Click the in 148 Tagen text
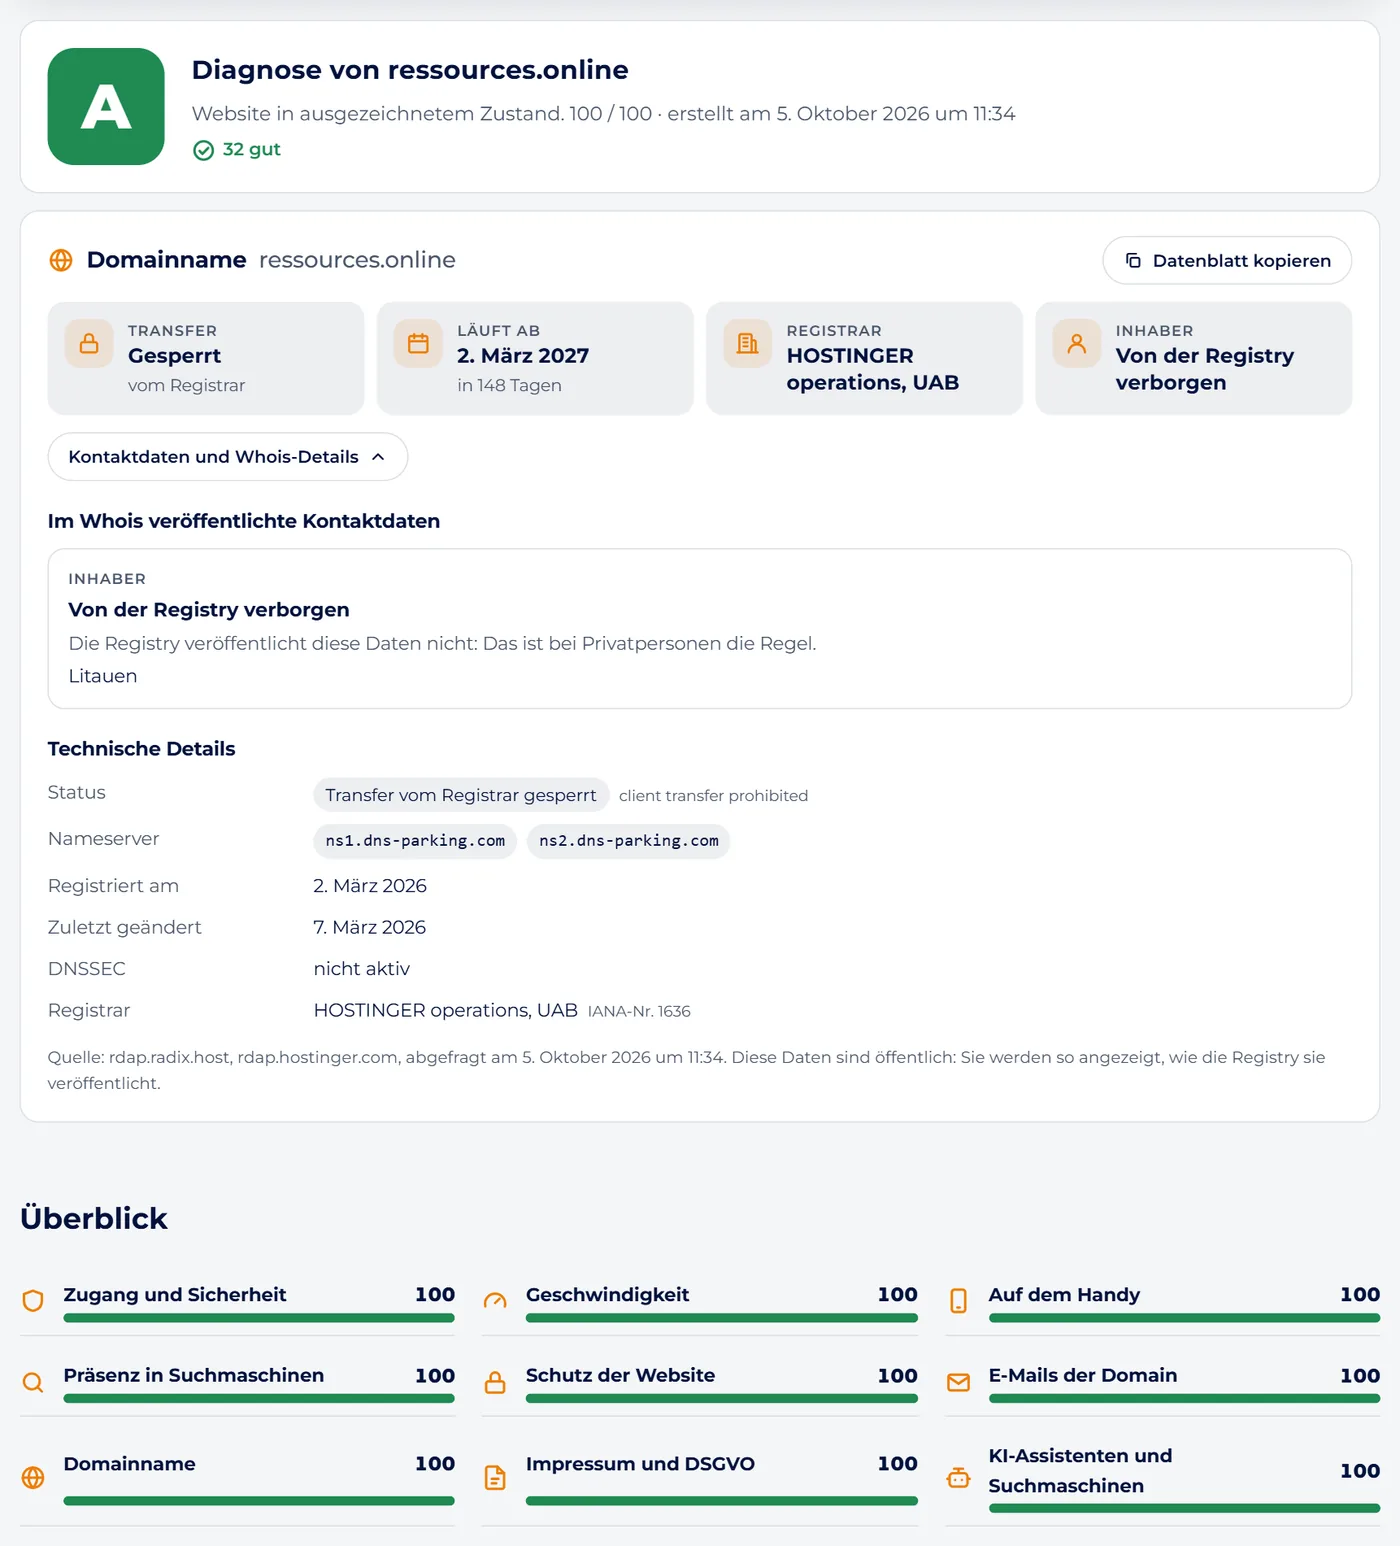This screenshot has width=1400, height=1546. pos(509,385)
